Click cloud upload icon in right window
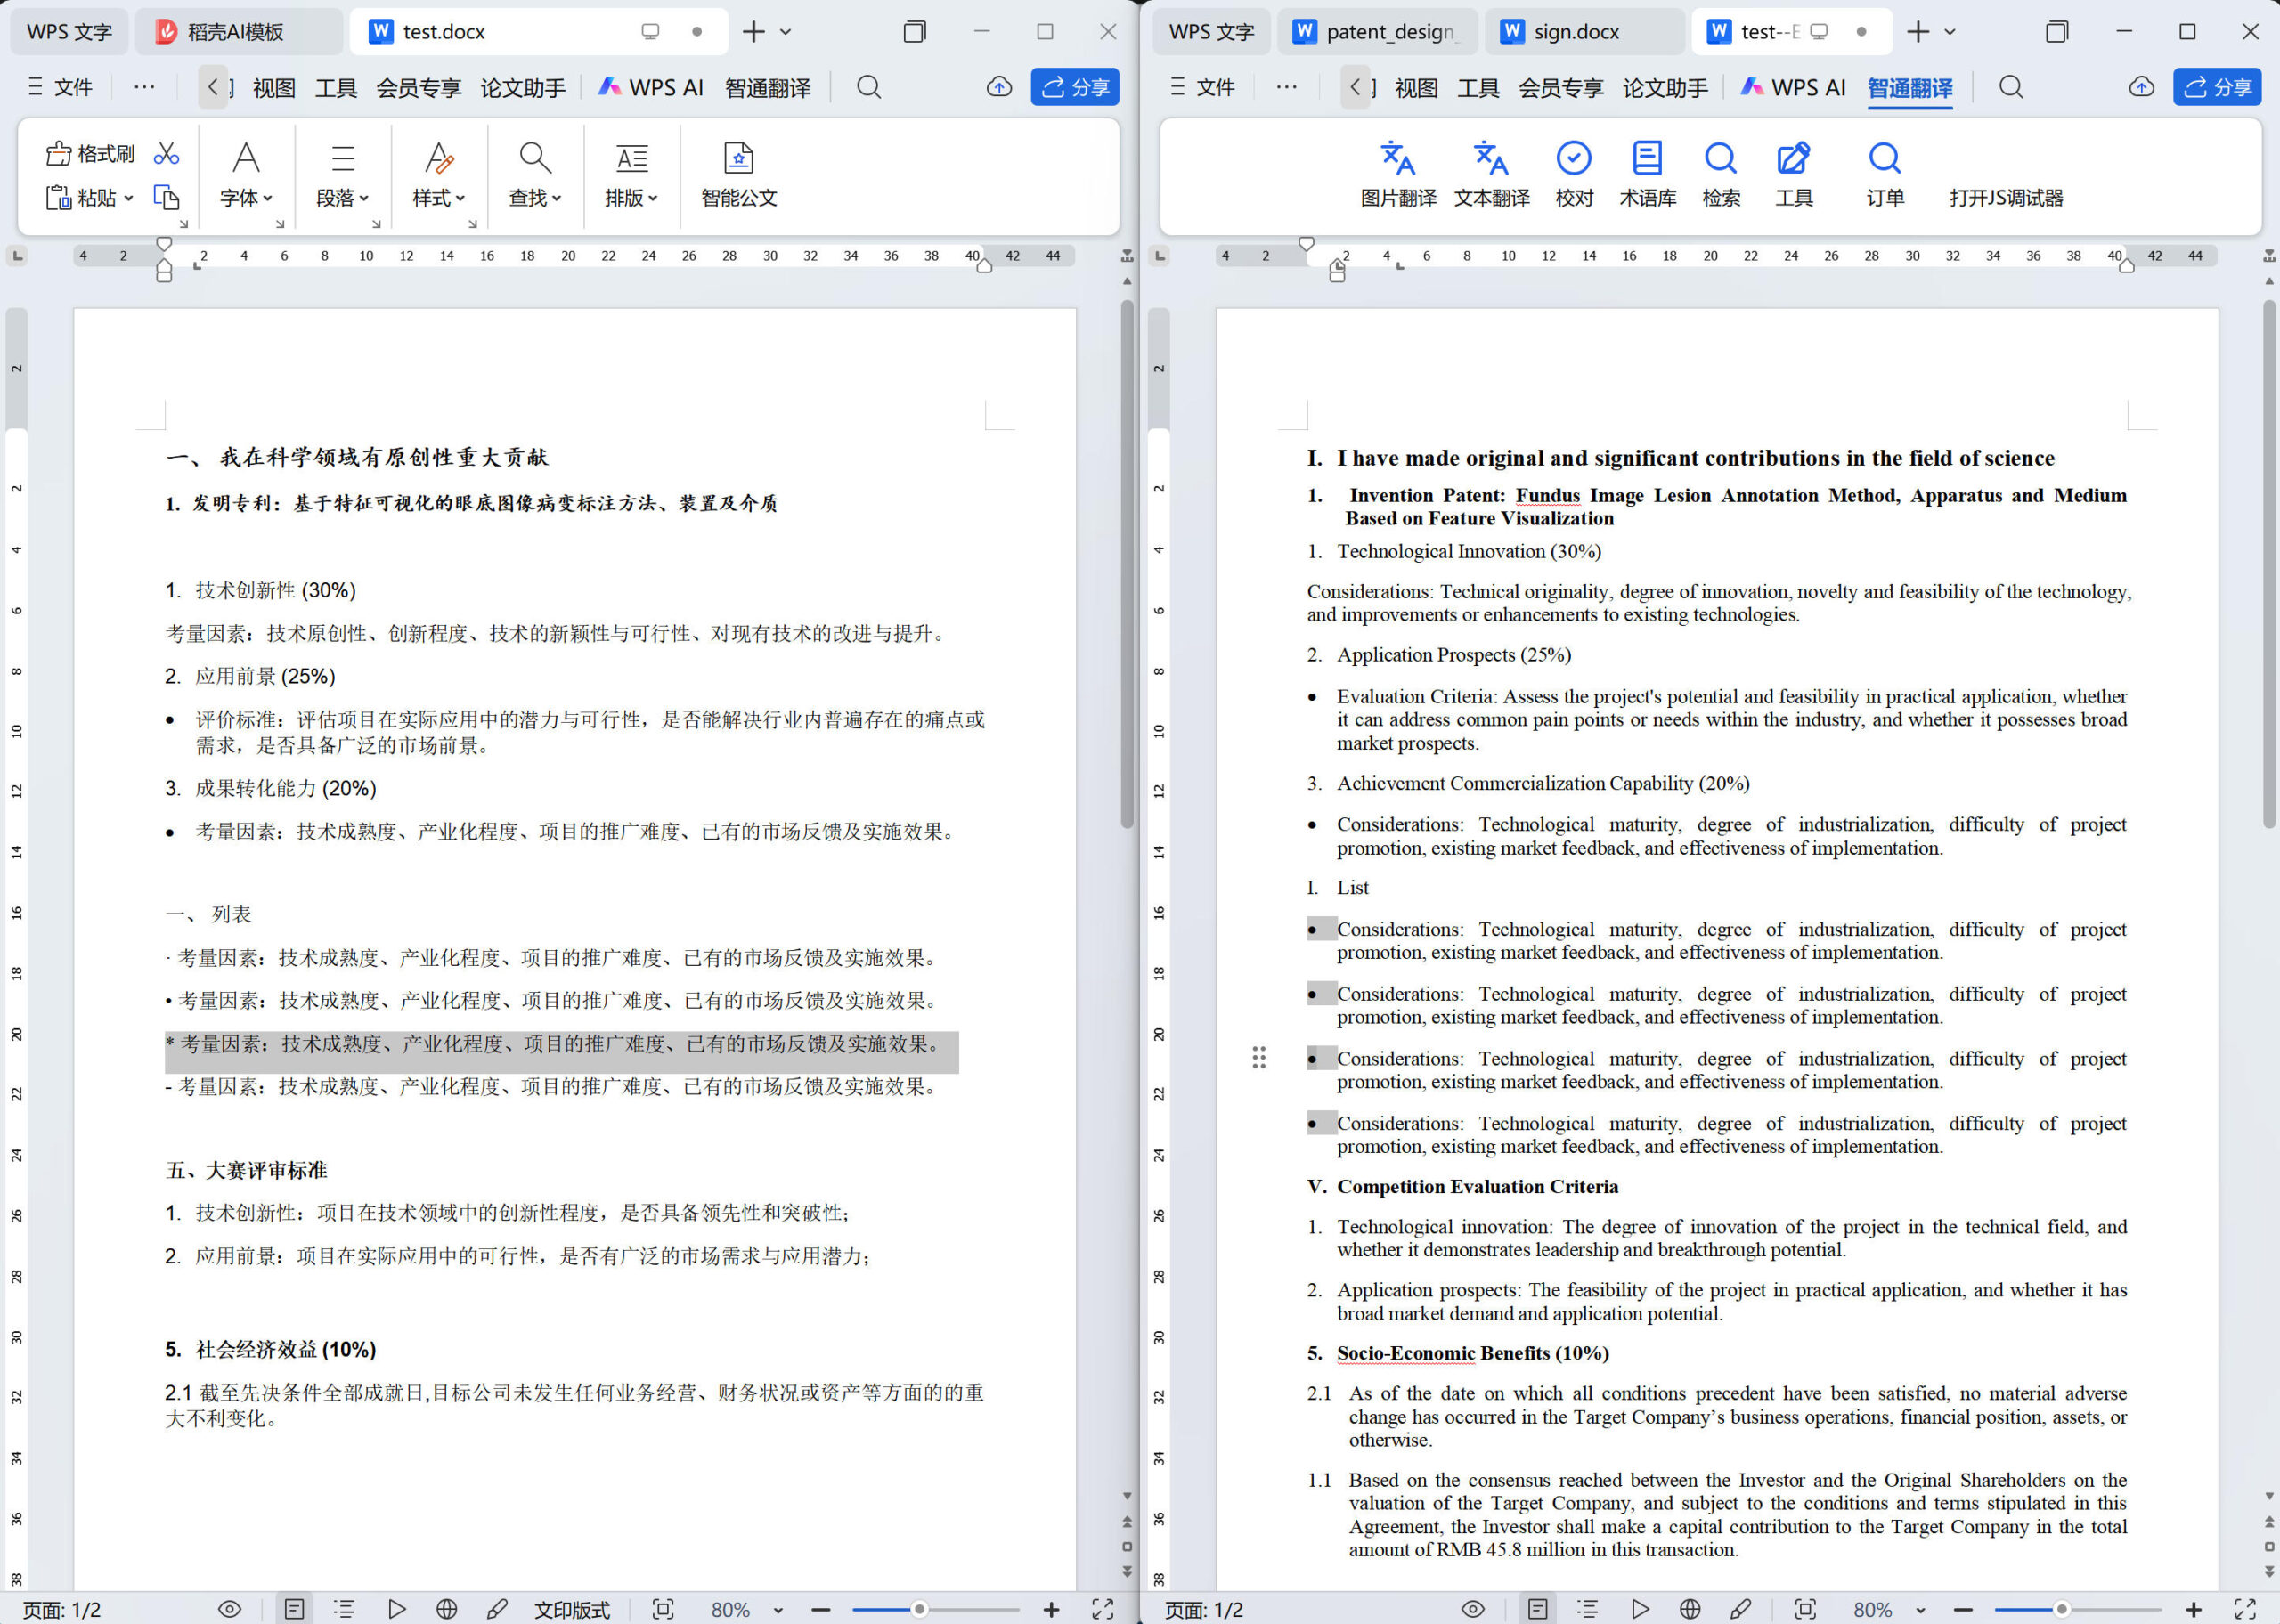The width and height of the screenshot is (2280, 1624). point(2141,87)
